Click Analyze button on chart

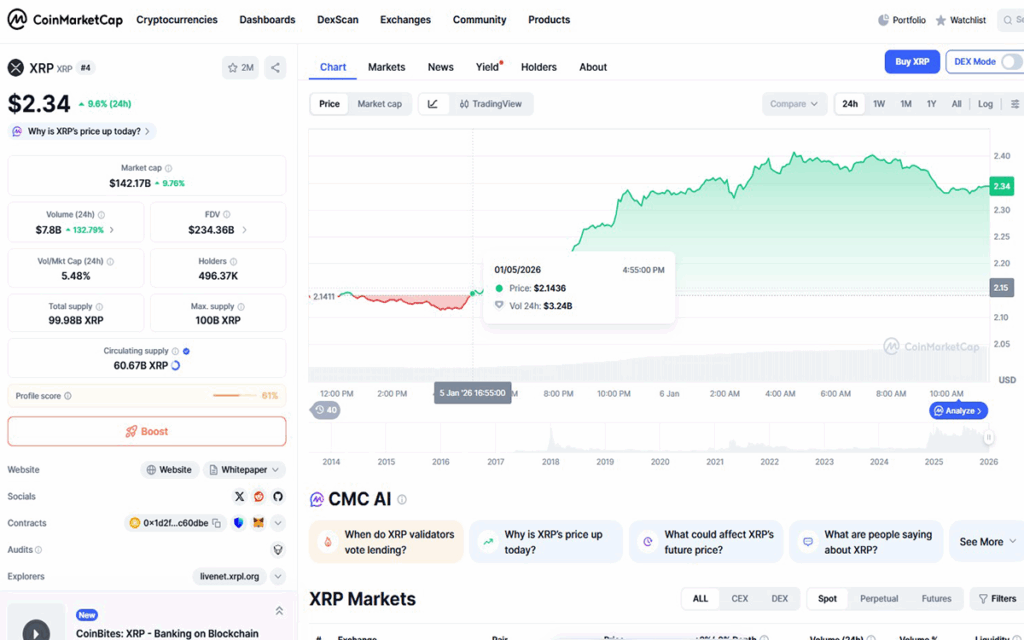tap(958, 411)
